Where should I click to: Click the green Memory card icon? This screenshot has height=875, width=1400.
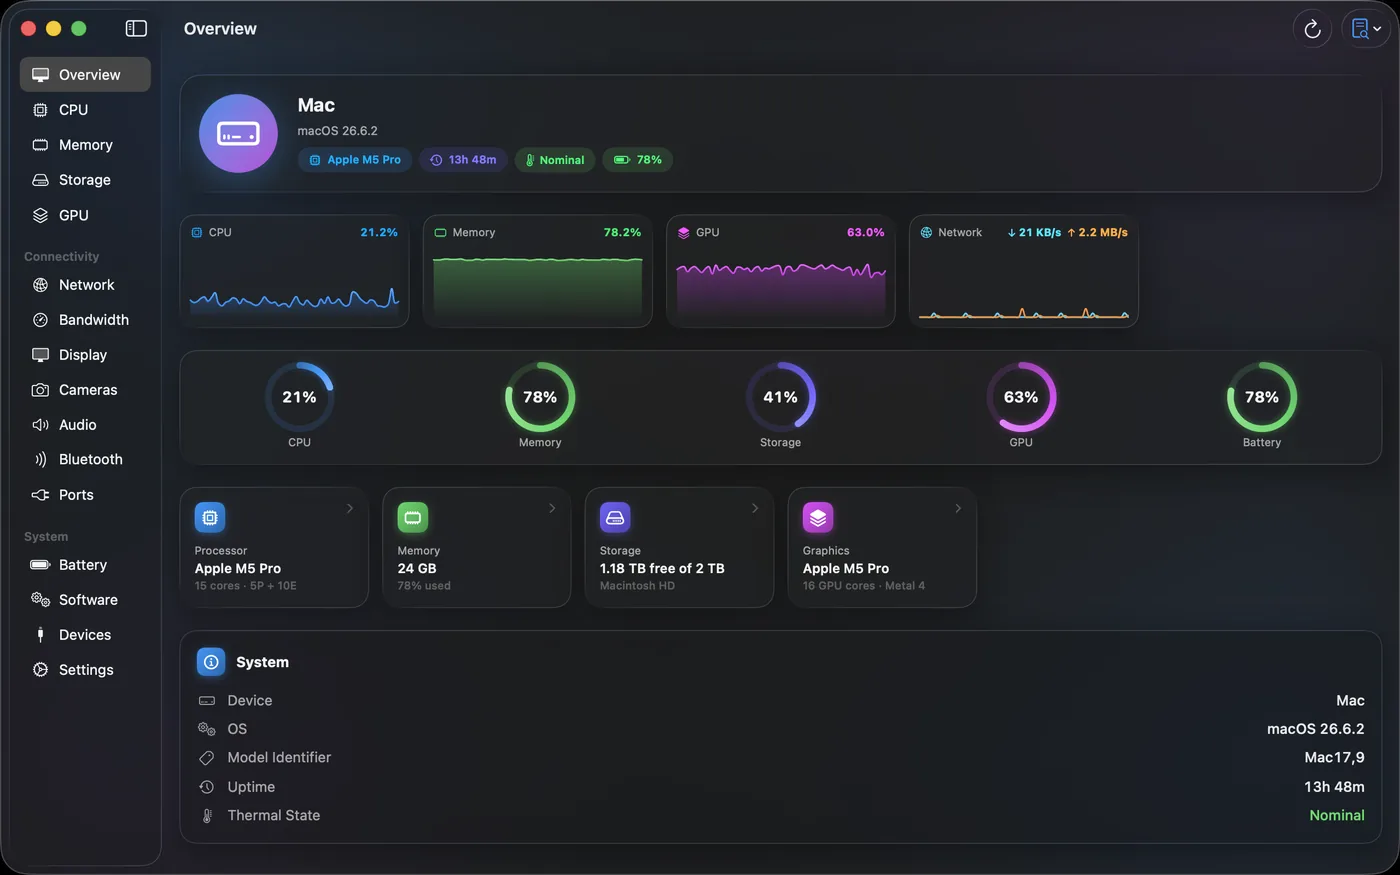click(x=413, y=517)
